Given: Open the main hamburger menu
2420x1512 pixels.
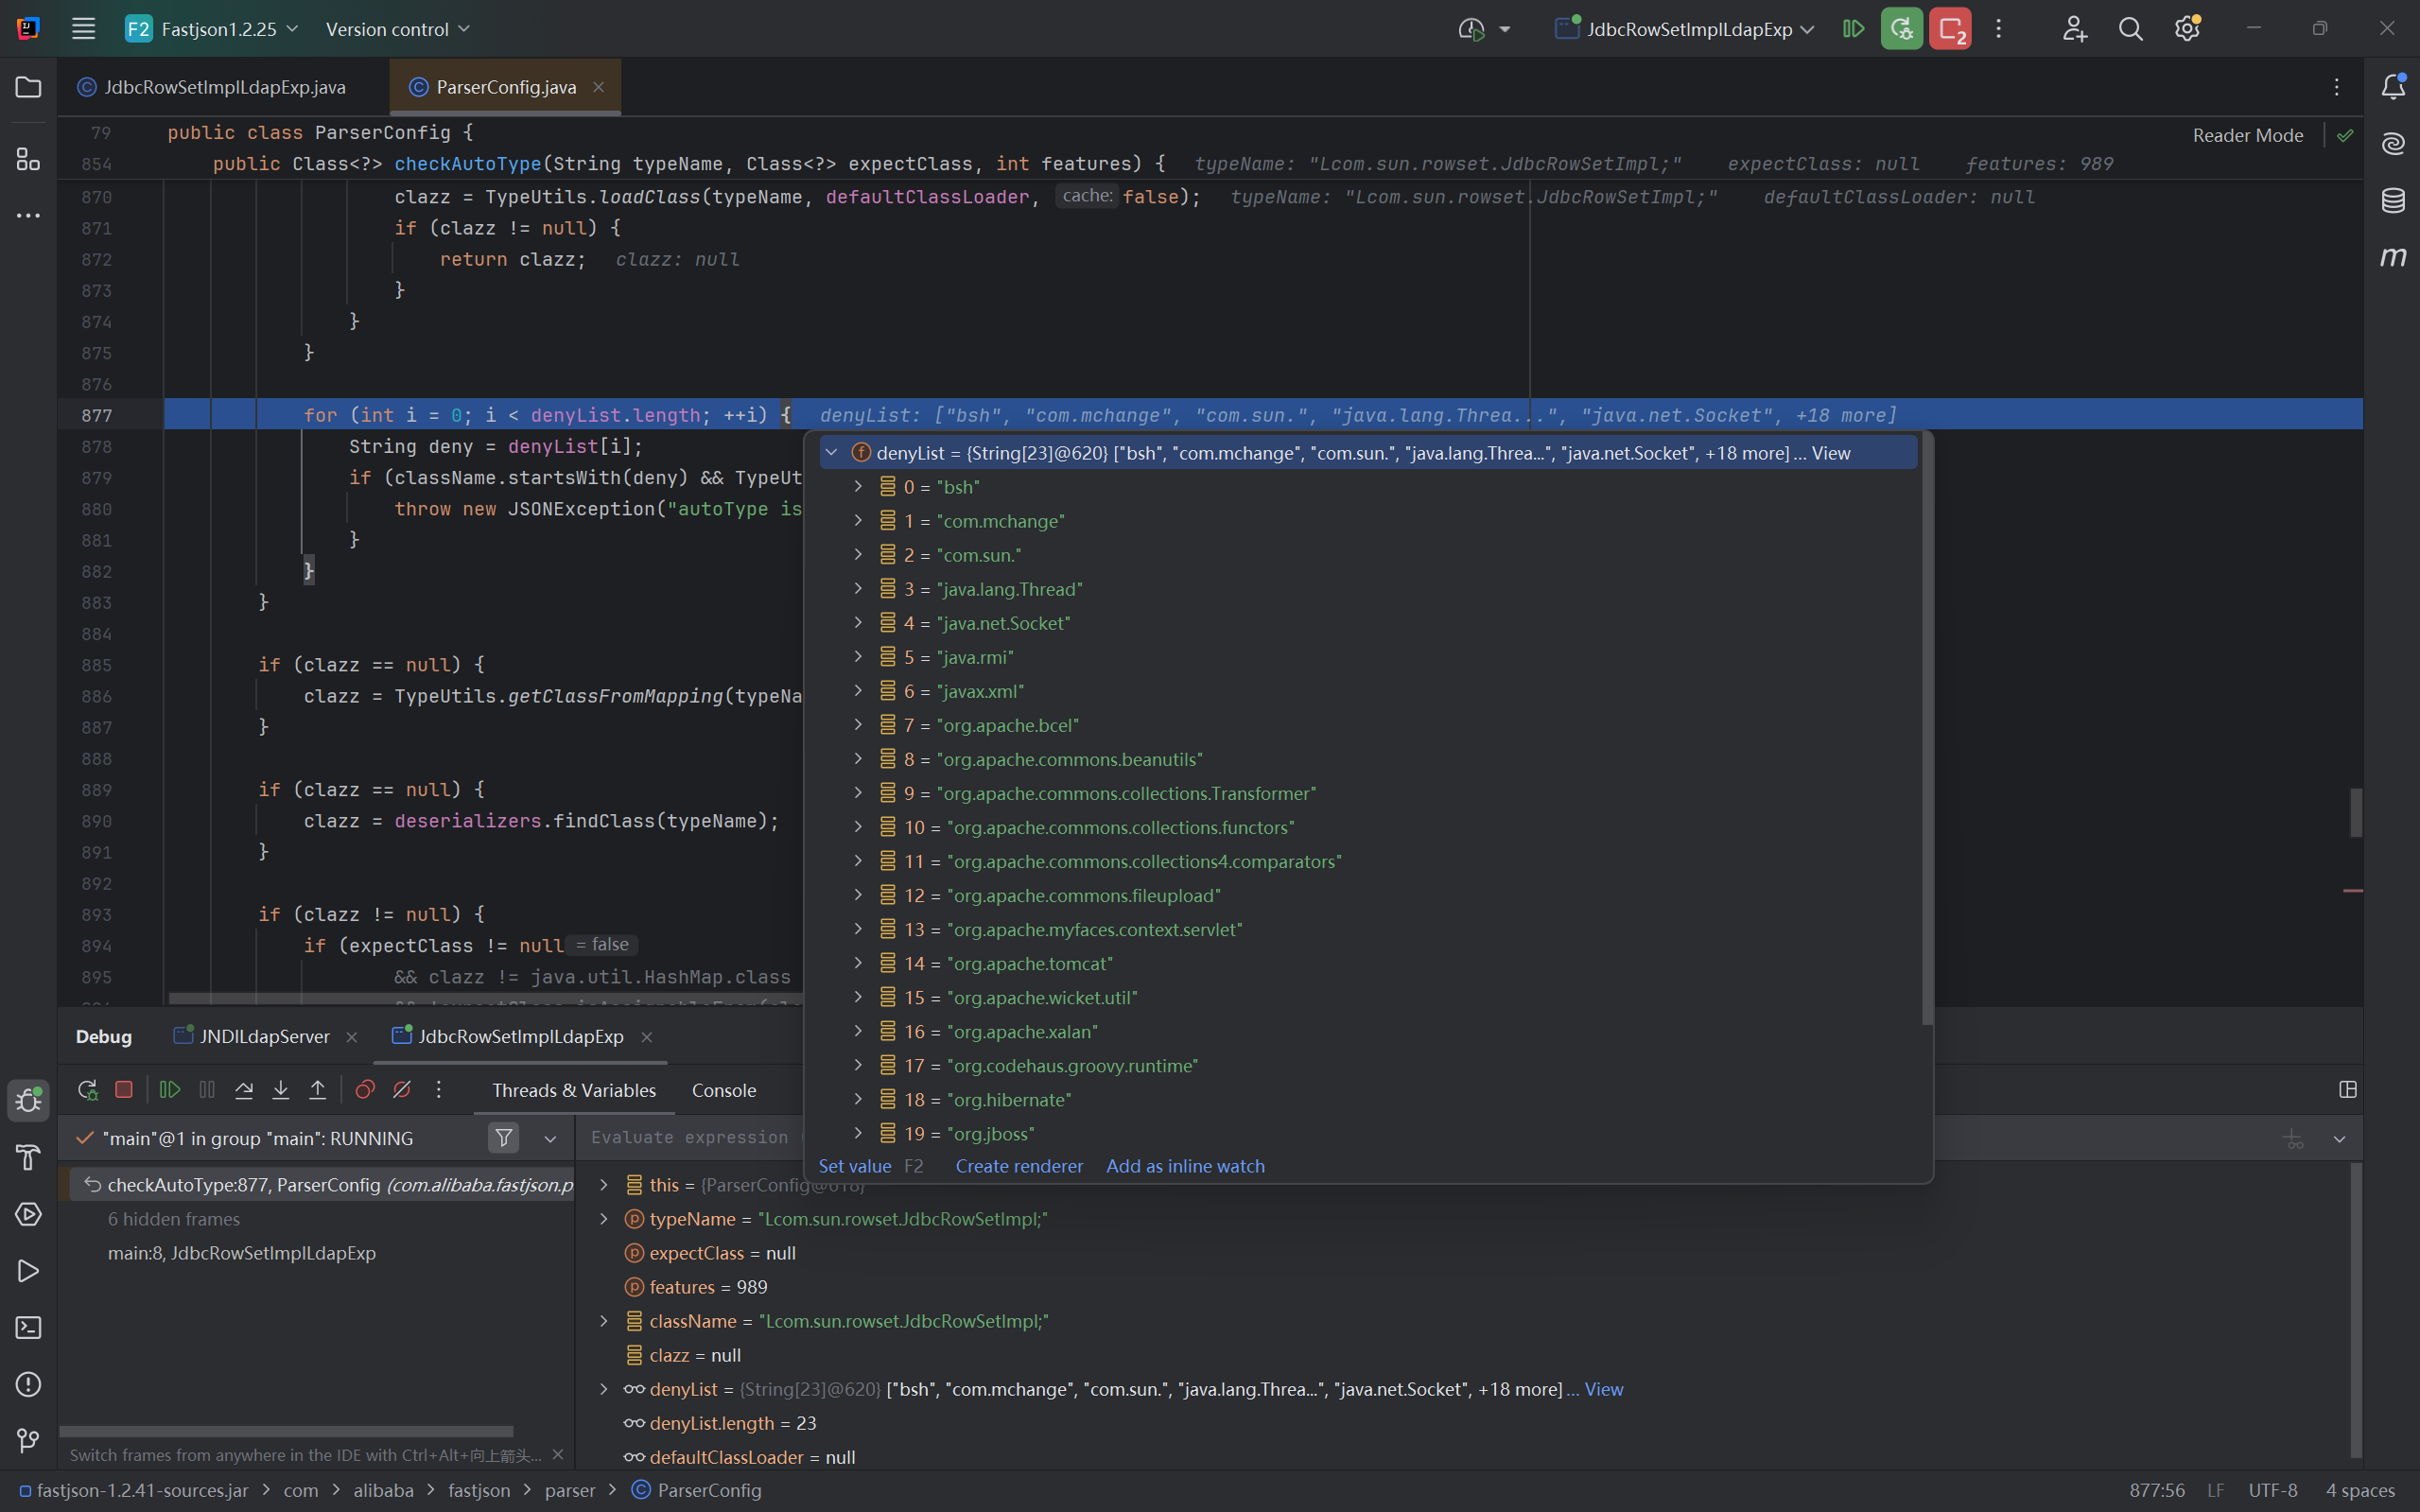Looking at the screenshot, I should 84,29.
